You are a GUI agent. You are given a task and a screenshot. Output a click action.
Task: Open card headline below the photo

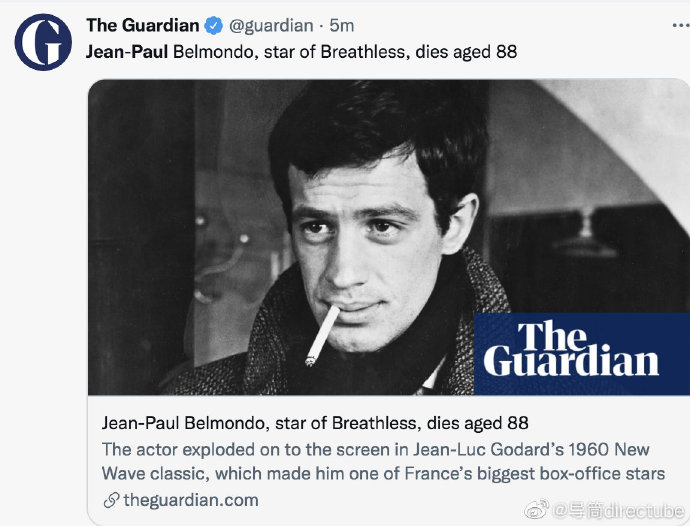(315, 423)
